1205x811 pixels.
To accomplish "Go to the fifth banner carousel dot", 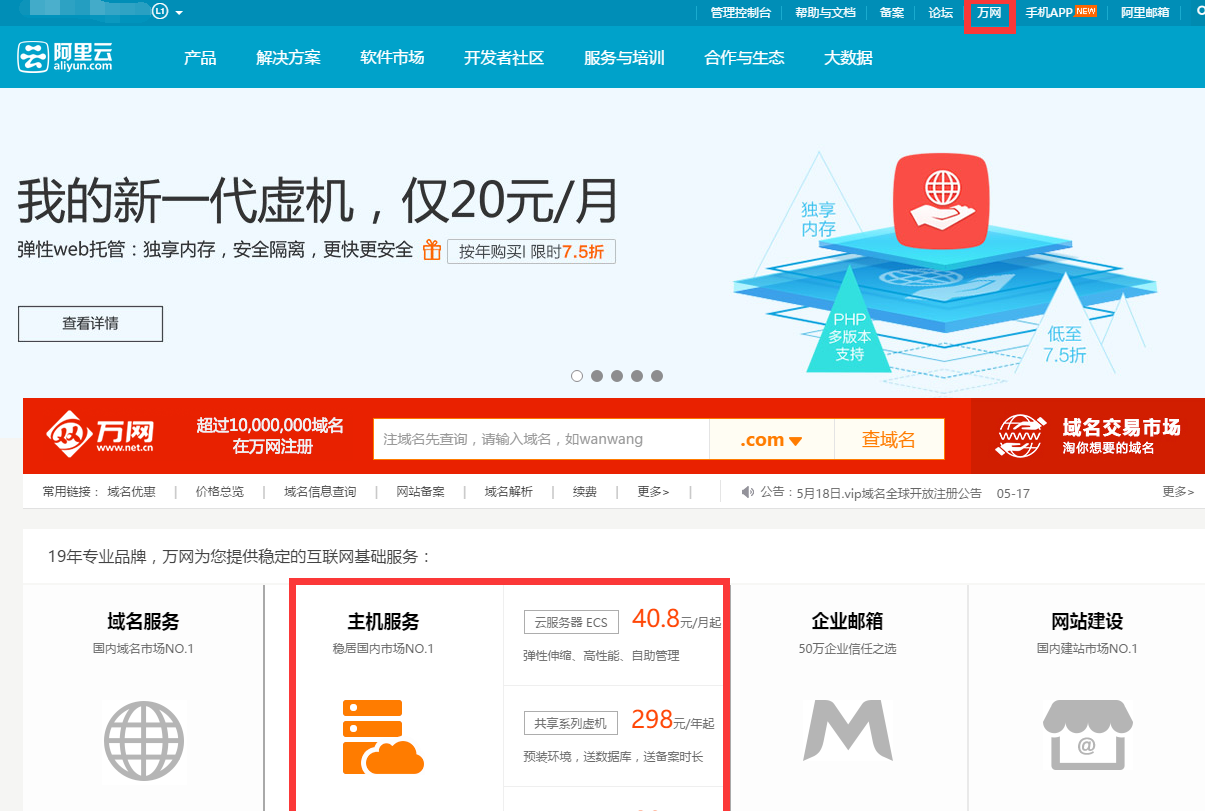I will 657,376.
